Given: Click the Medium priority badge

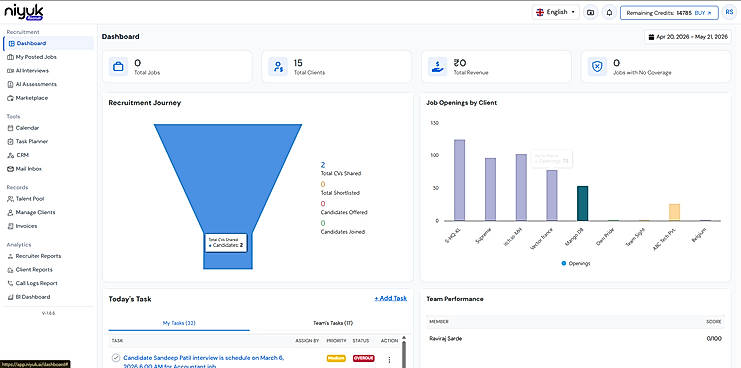Looking at the screenshot, I should click(x=336, y=359).
